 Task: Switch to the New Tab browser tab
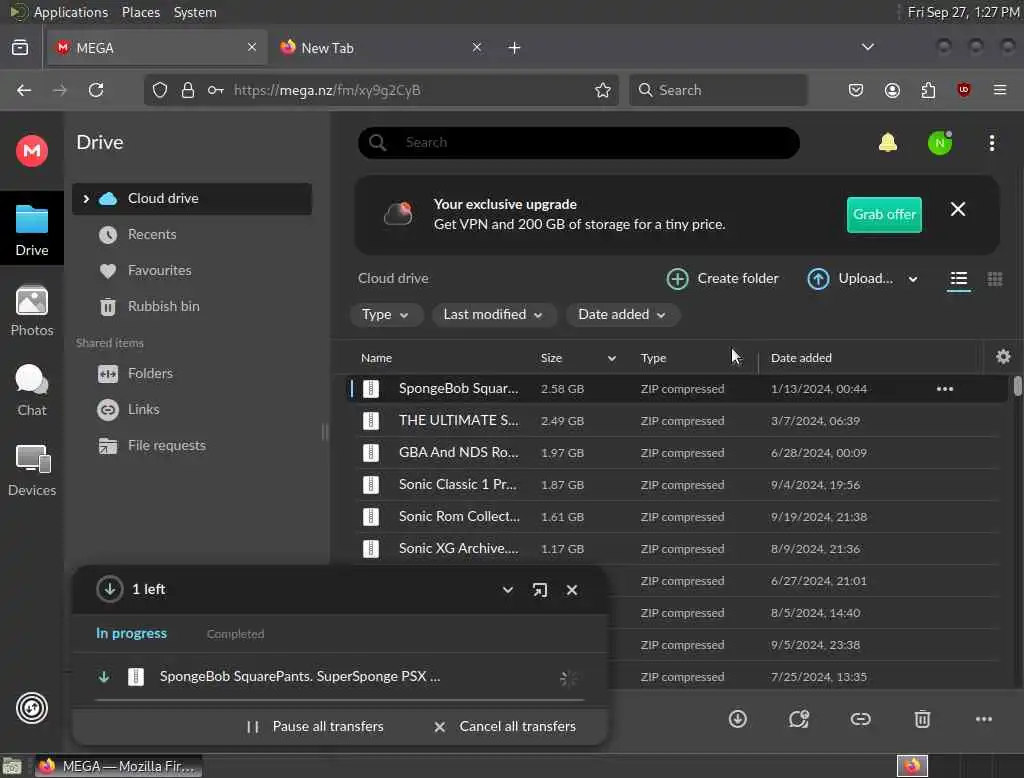pyautogui.click(x=382, y=48)
